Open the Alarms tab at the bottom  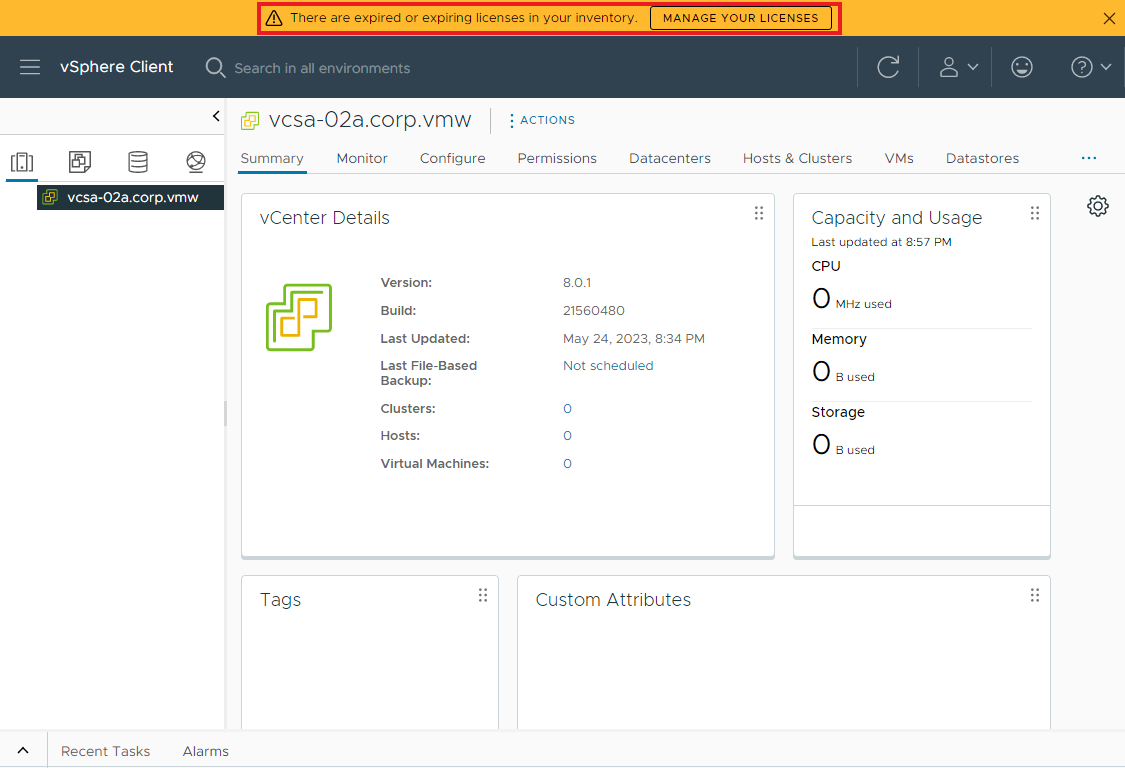tap(205, 751)
